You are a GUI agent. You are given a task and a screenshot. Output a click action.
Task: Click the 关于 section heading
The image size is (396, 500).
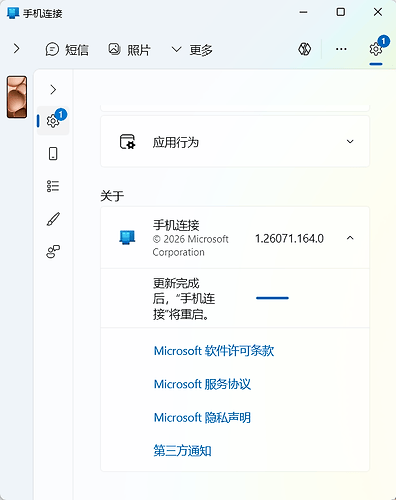pyautogui.click(x=112, y=196)
